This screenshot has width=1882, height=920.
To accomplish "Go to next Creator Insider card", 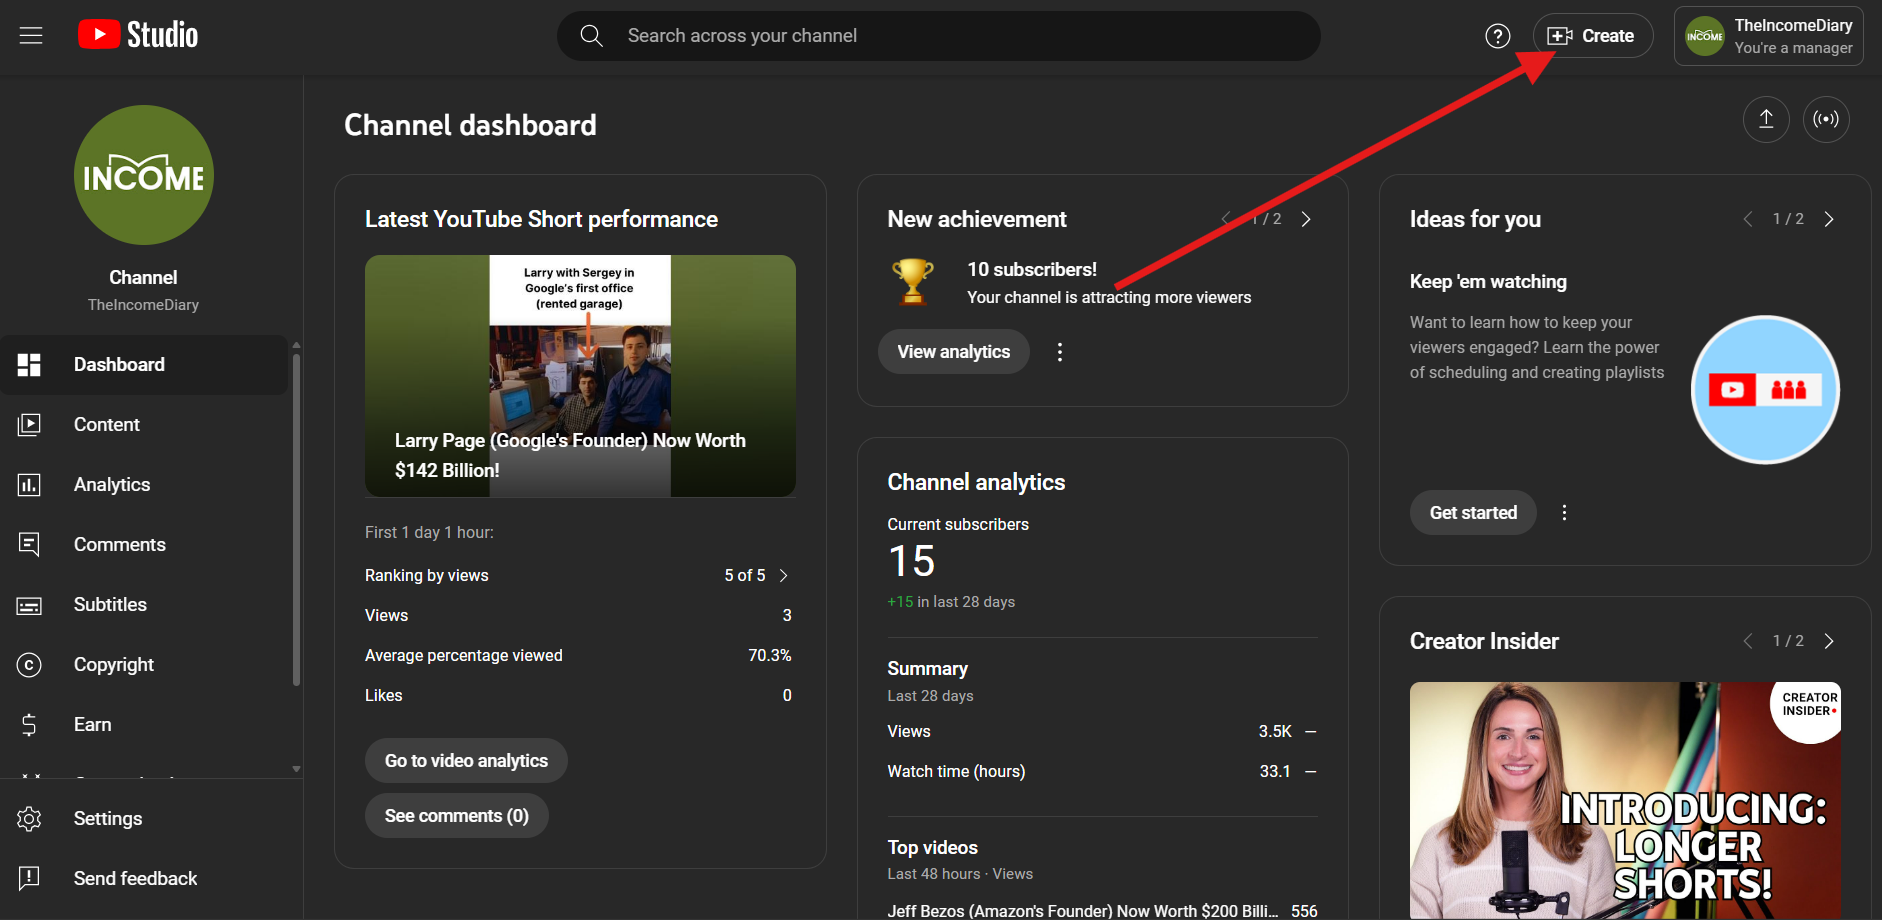I will [1829, 641].
